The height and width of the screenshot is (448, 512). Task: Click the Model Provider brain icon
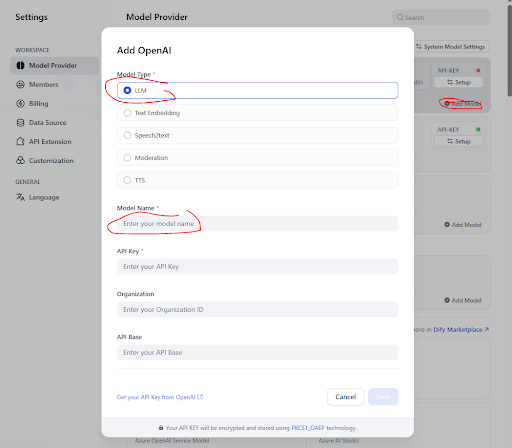[x=20, y=65]
